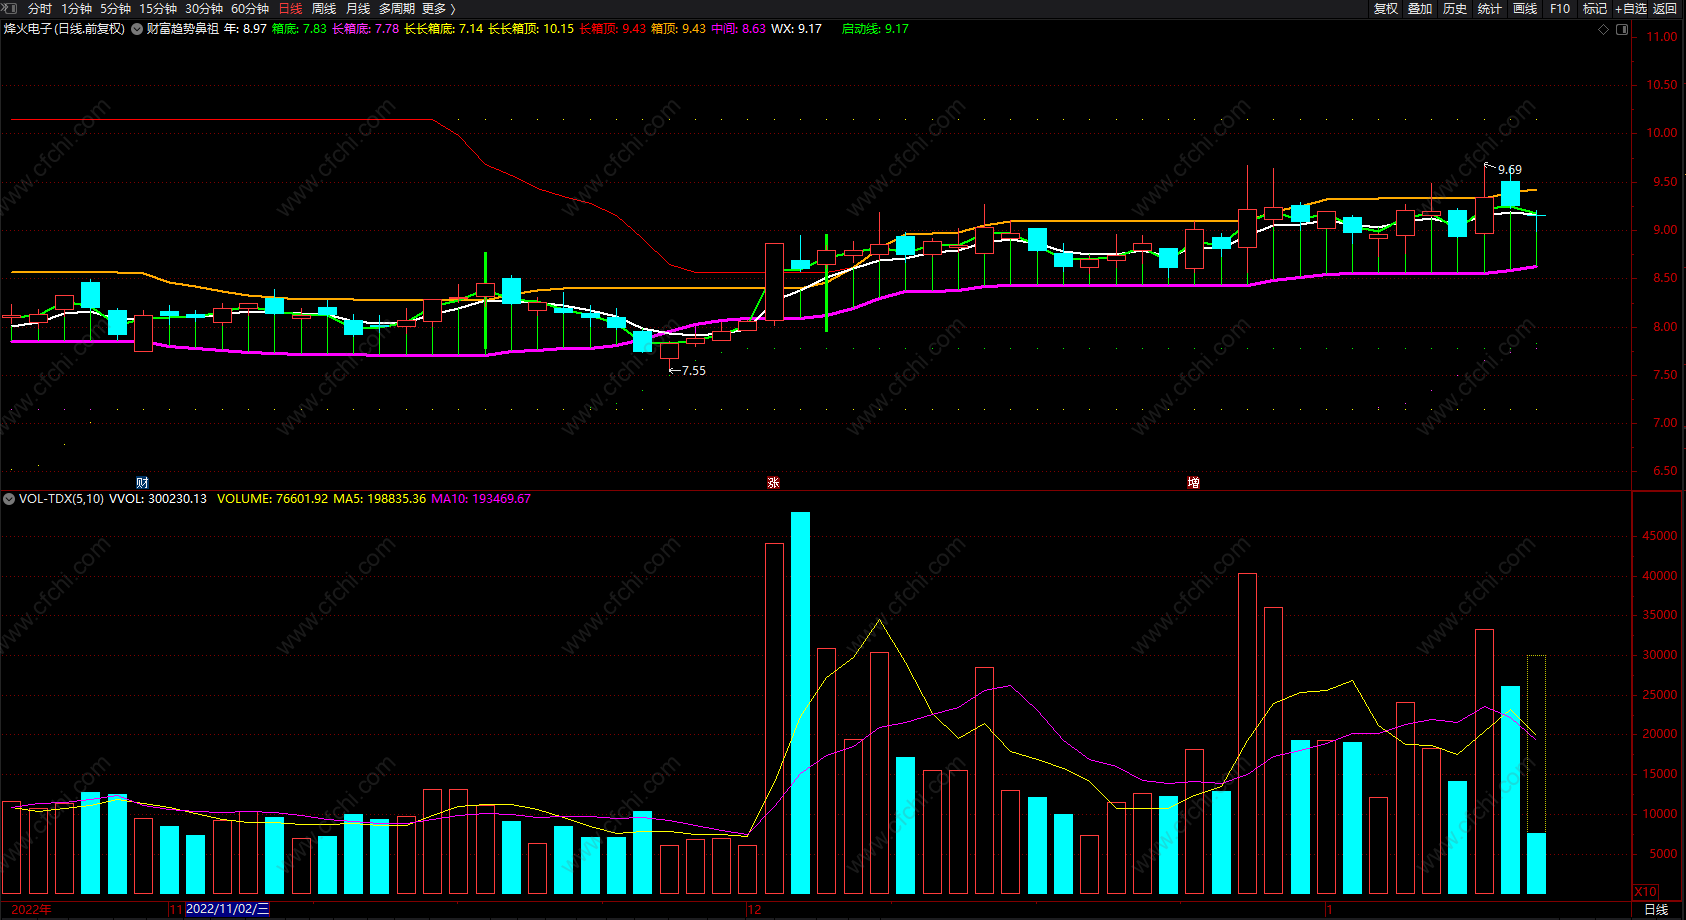This screenshot has height=920, width=1686.
Task: Click the 复权 button
Action: (x=1386, y=8)
